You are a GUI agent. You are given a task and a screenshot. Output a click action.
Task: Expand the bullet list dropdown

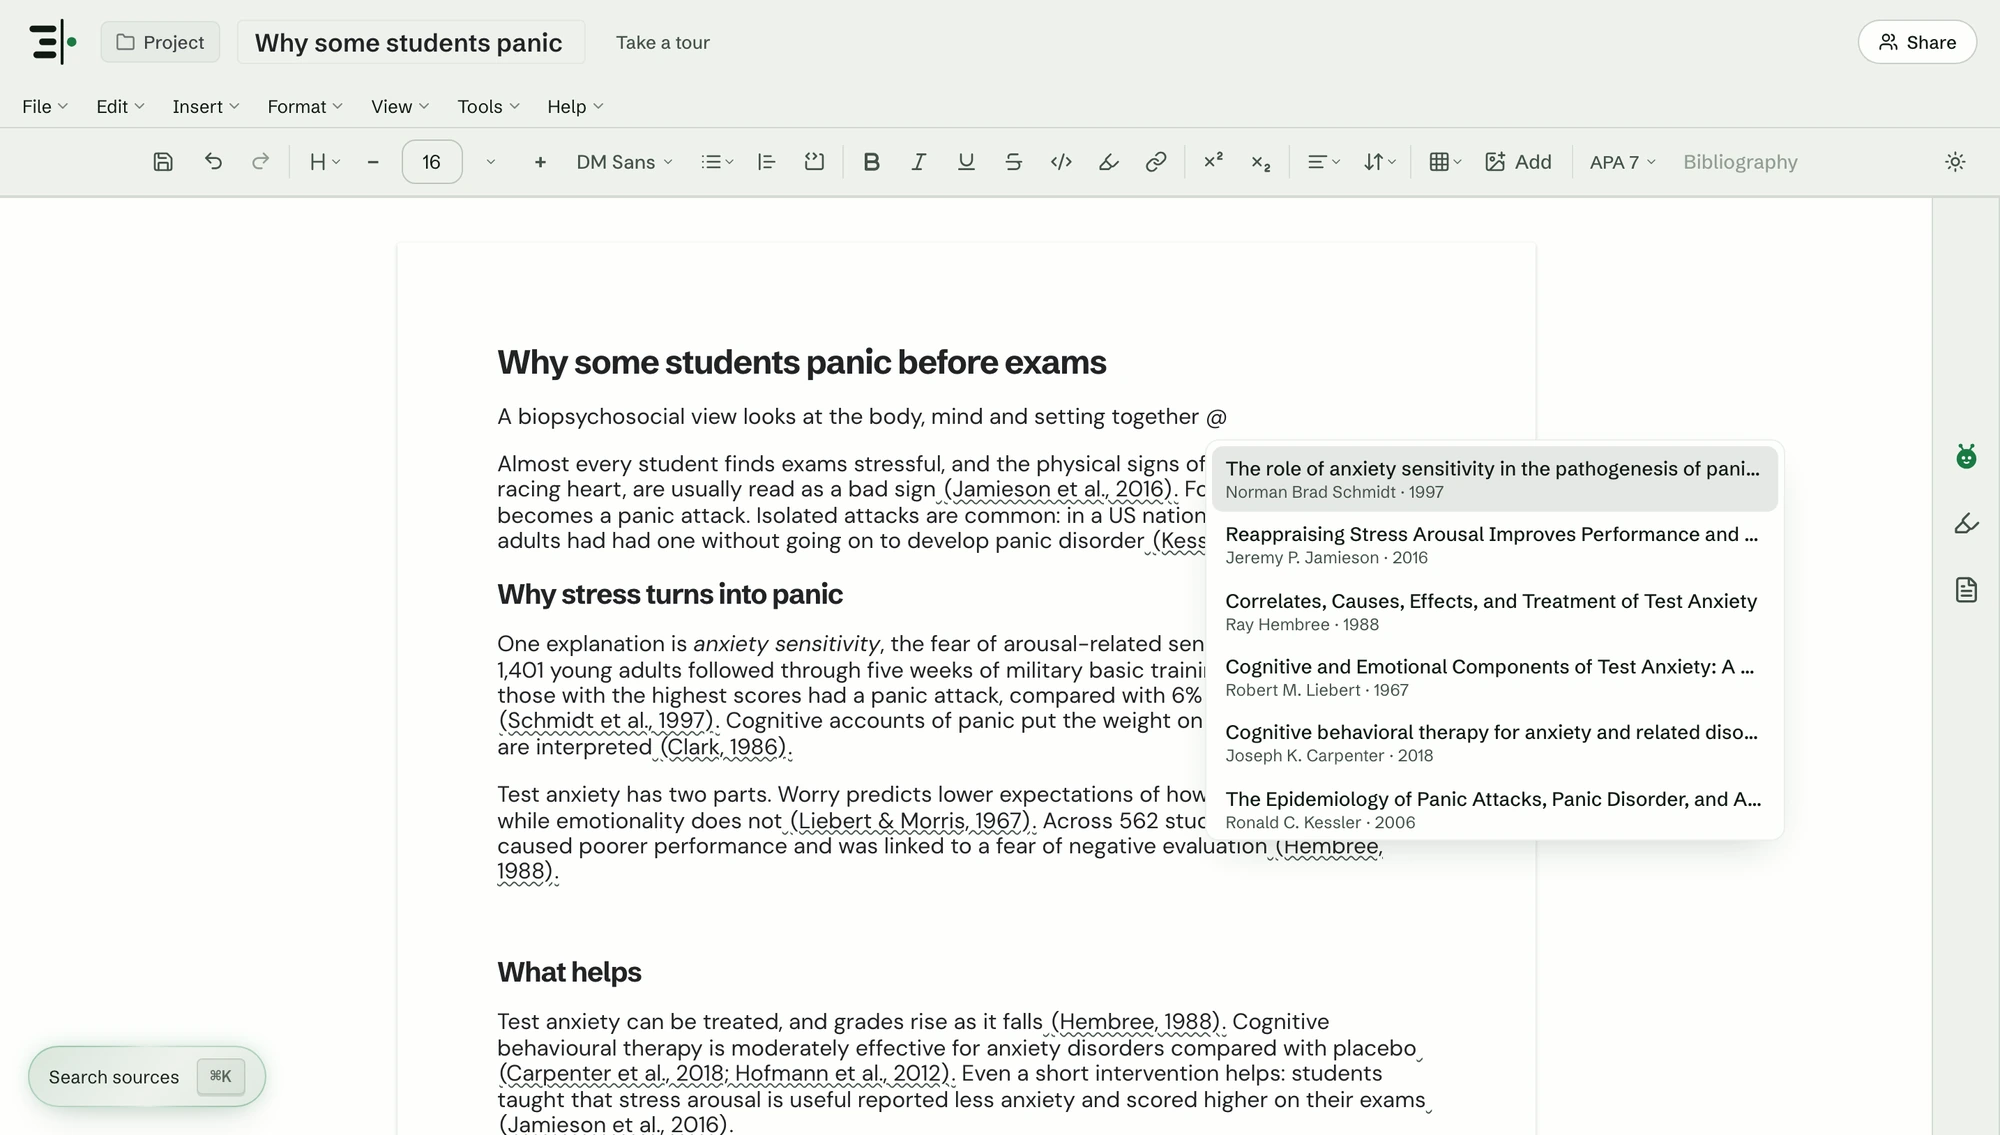[x=717, y=162]
